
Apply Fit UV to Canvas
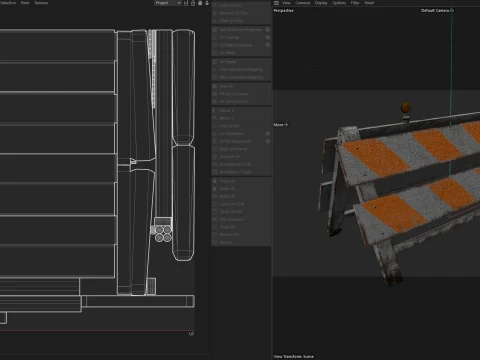coord(241,94)
